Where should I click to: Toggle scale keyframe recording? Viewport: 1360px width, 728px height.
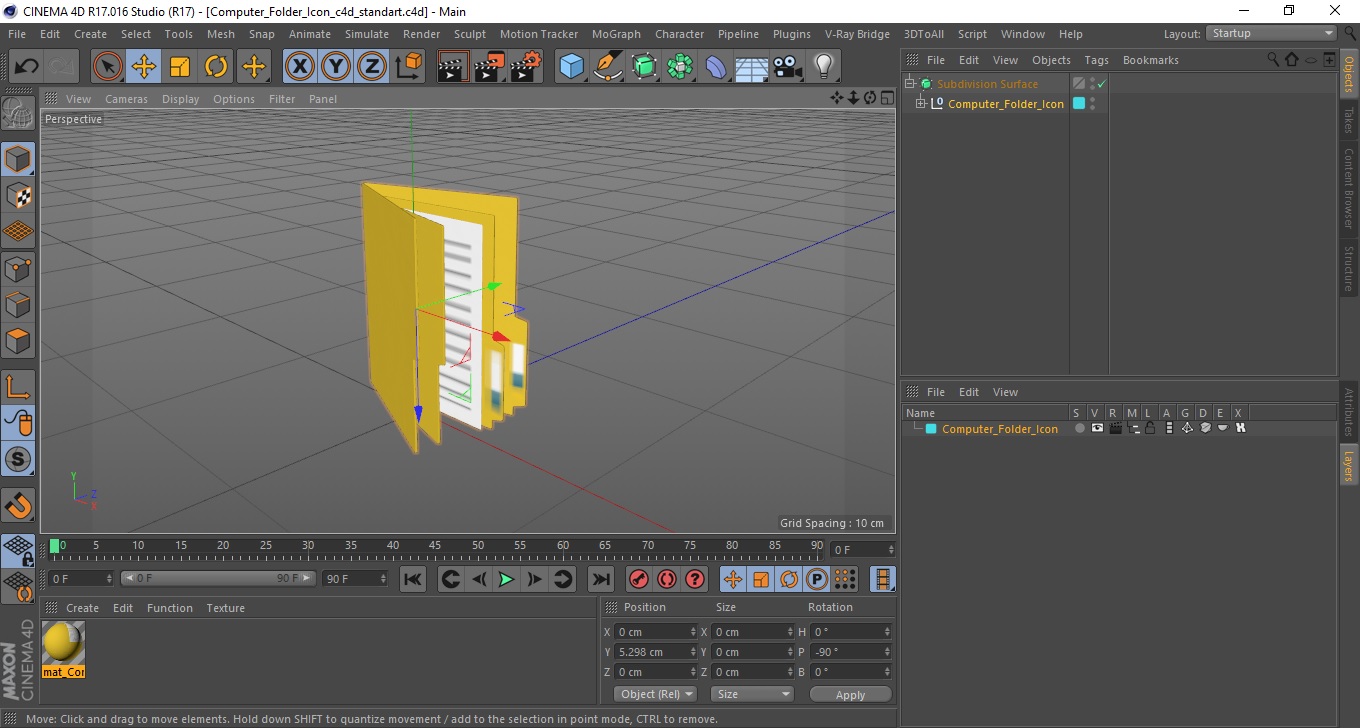761,579
